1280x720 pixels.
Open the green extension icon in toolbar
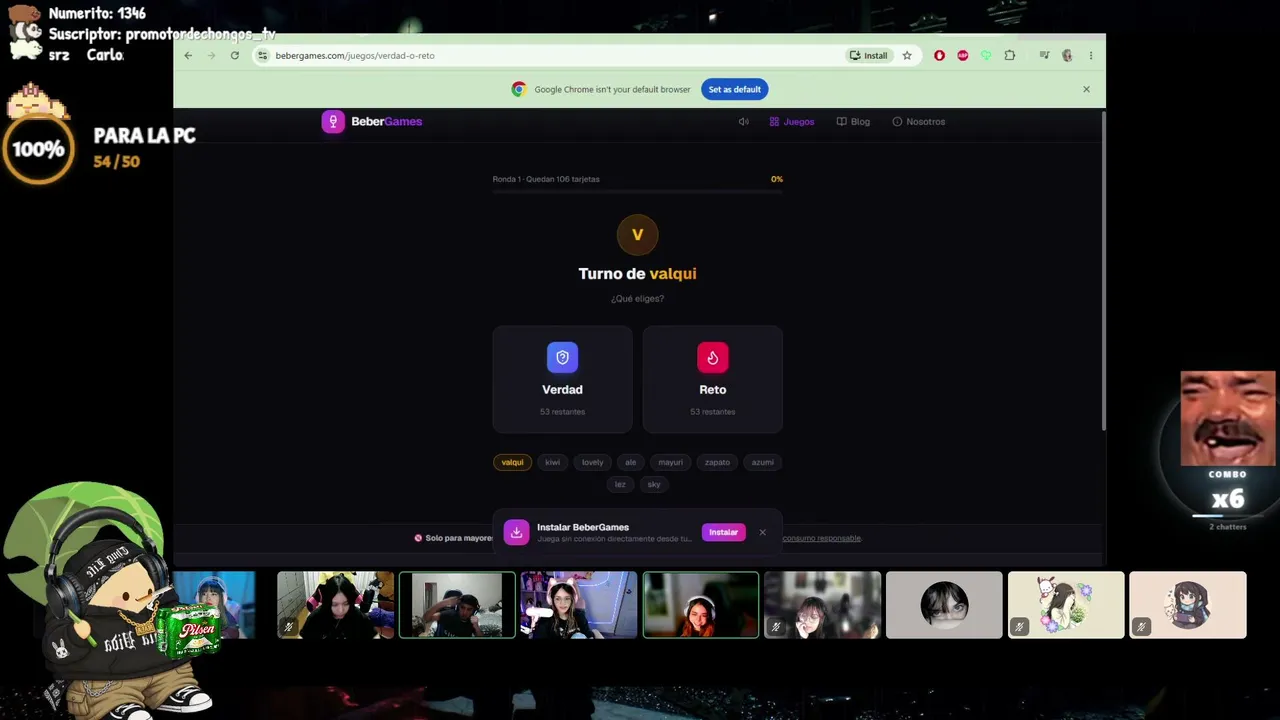(x=986, y=56)
